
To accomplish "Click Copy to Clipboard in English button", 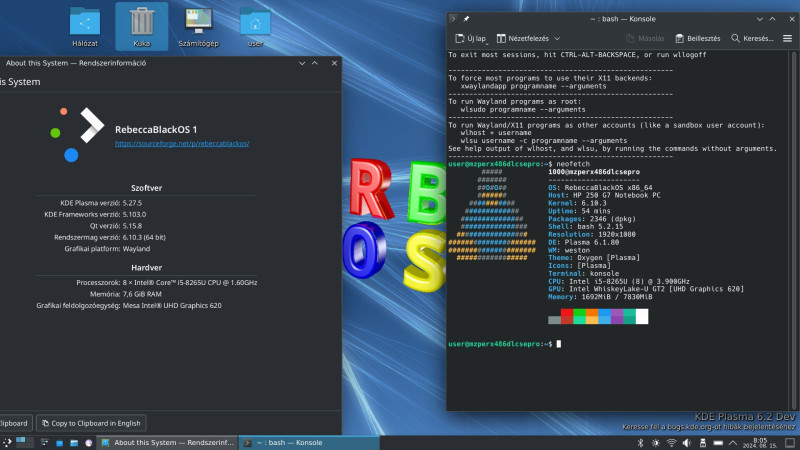I will click(x=91, y=423).
